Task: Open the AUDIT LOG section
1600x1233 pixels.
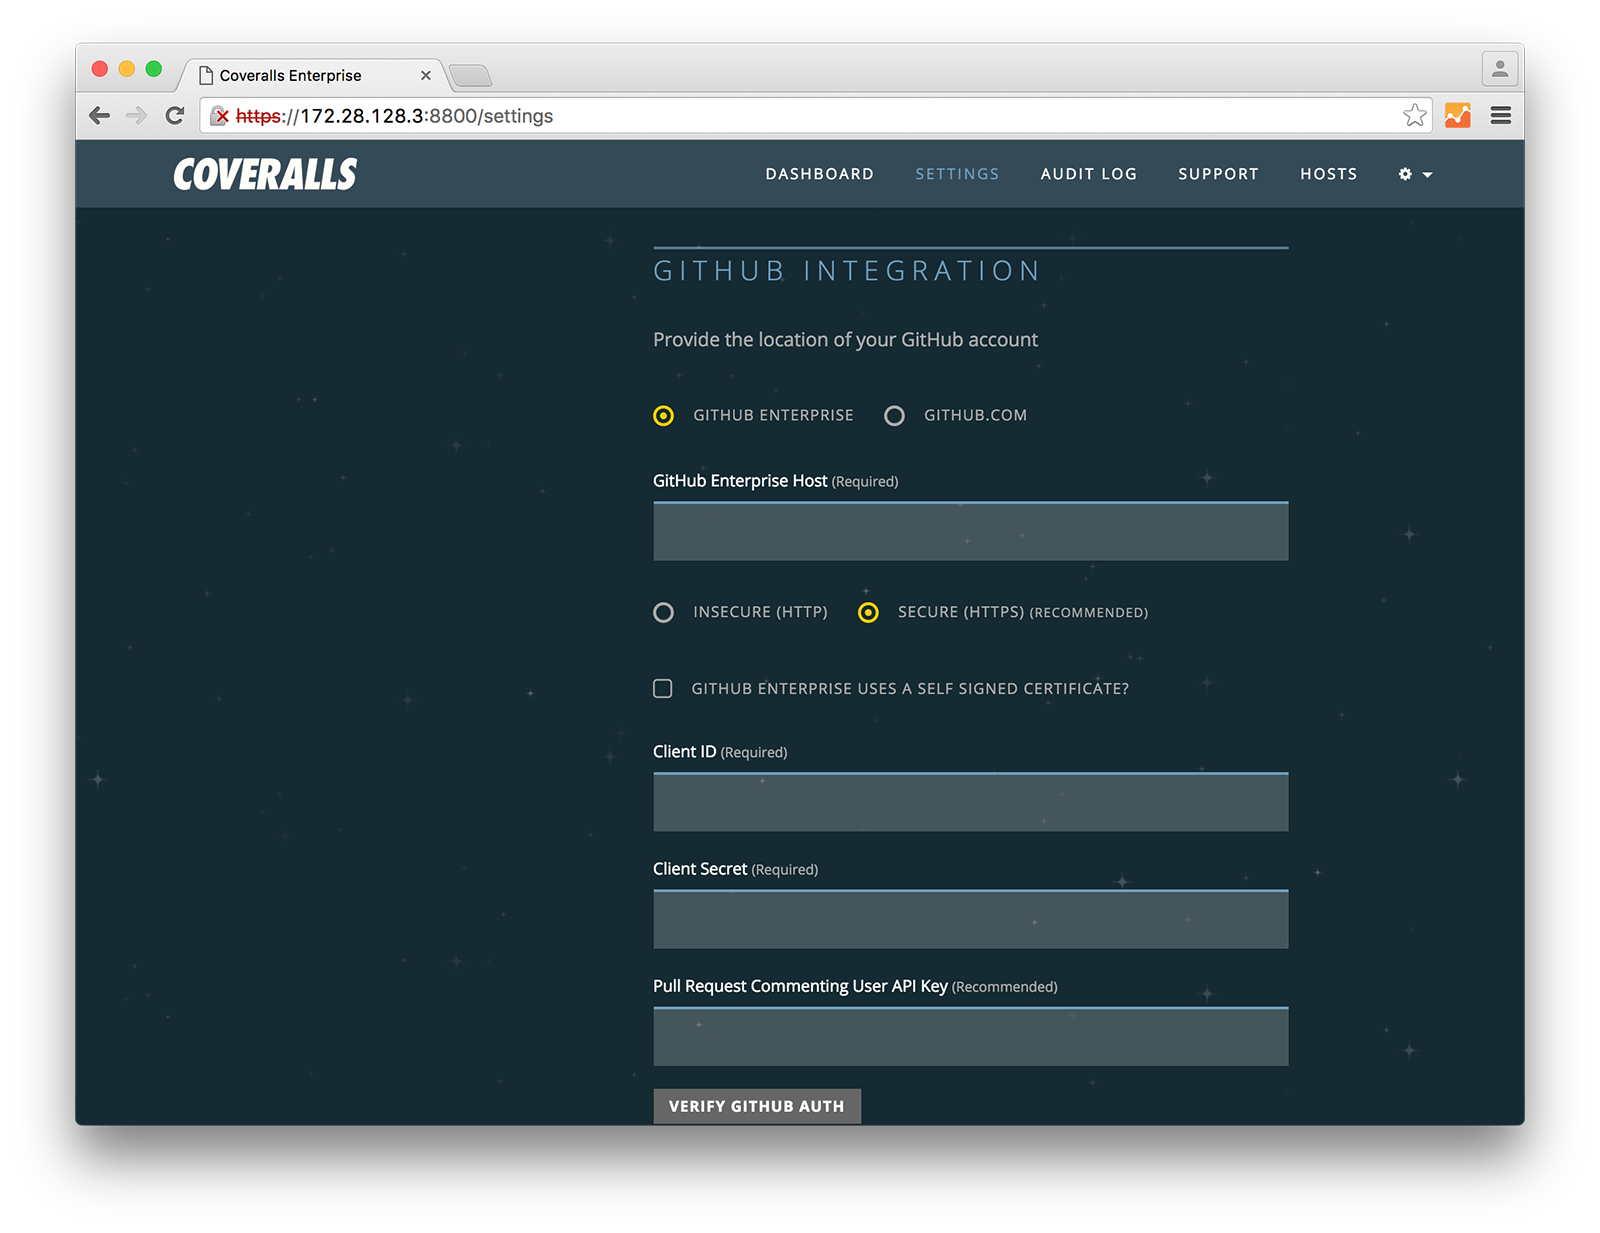Action: 1088,174
